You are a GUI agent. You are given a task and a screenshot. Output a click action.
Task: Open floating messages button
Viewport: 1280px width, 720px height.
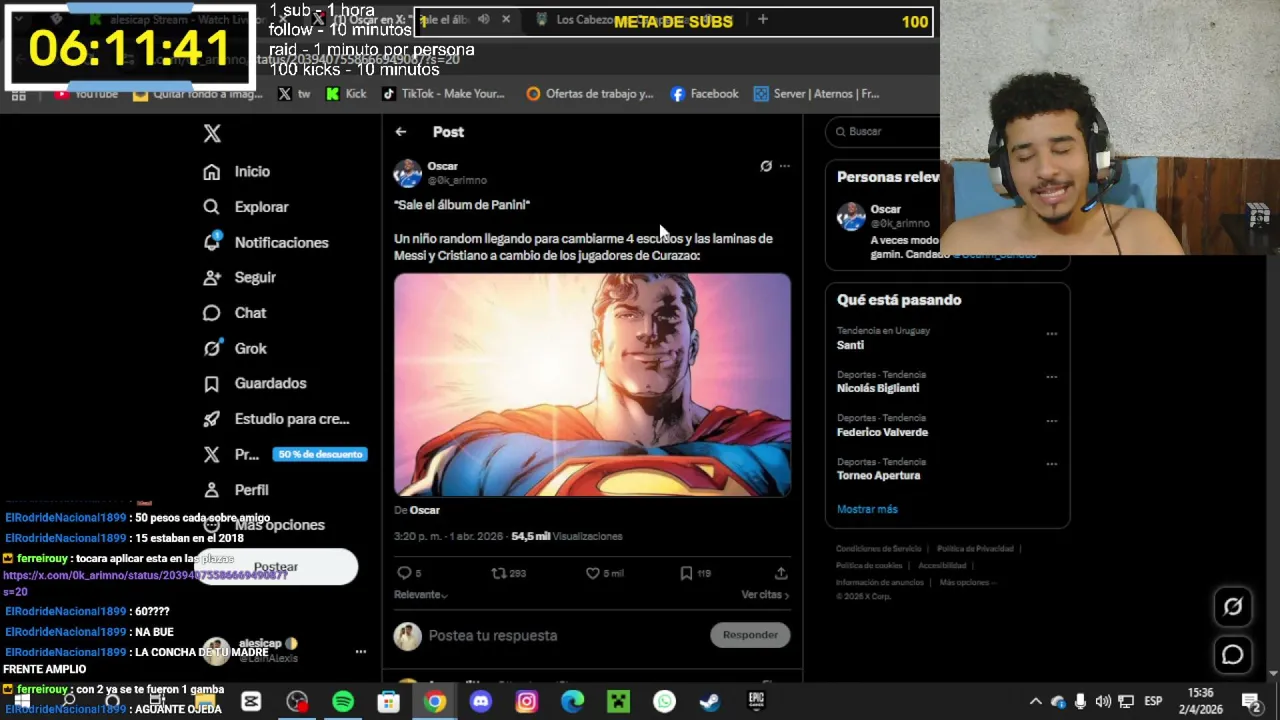1233,655
